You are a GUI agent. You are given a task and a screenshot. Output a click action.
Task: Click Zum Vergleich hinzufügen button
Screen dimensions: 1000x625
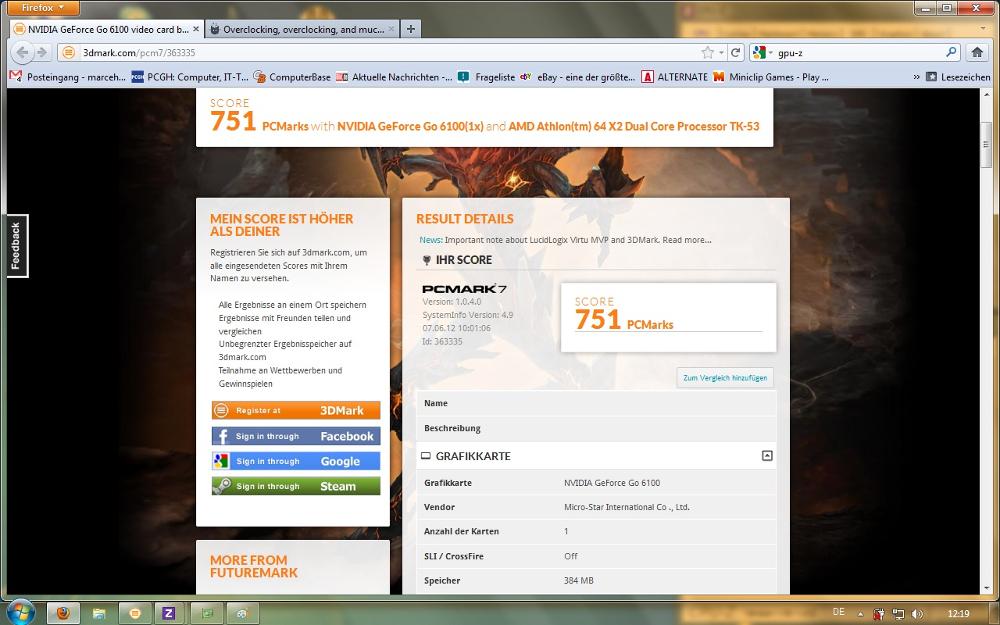[x=725, y=378]
